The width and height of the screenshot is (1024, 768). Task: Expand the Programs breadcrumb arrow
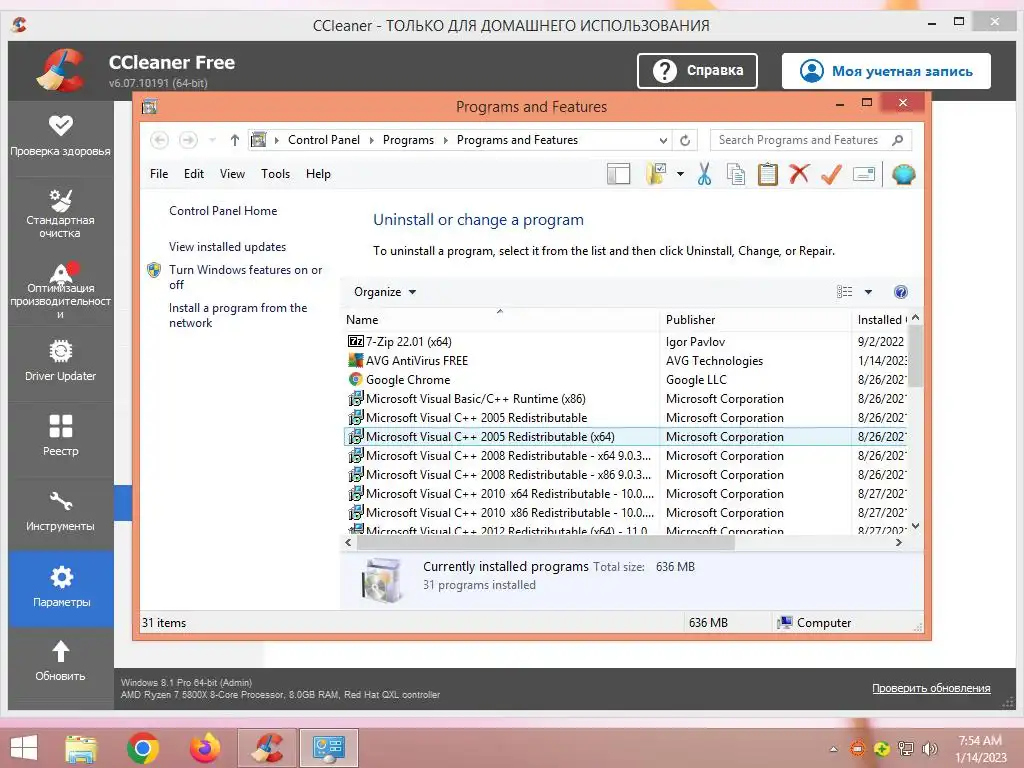point(446,140)
